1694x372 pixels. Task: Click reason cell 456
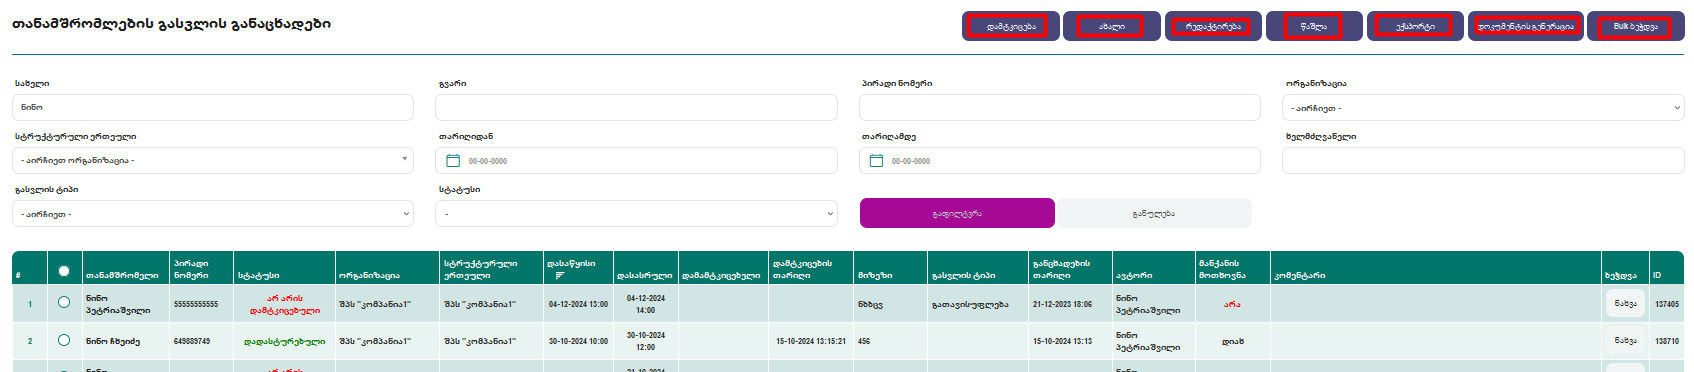coord(864,341)
